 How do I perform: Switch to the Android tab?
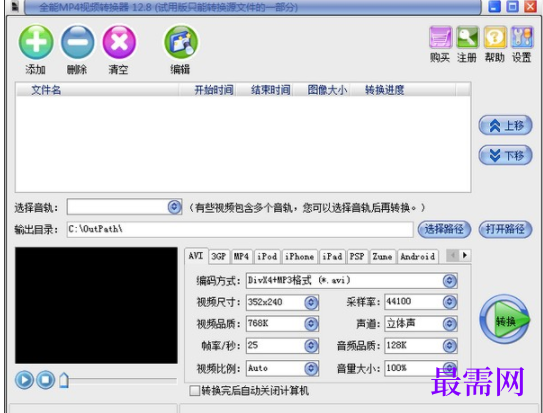[x=418, y=257]
